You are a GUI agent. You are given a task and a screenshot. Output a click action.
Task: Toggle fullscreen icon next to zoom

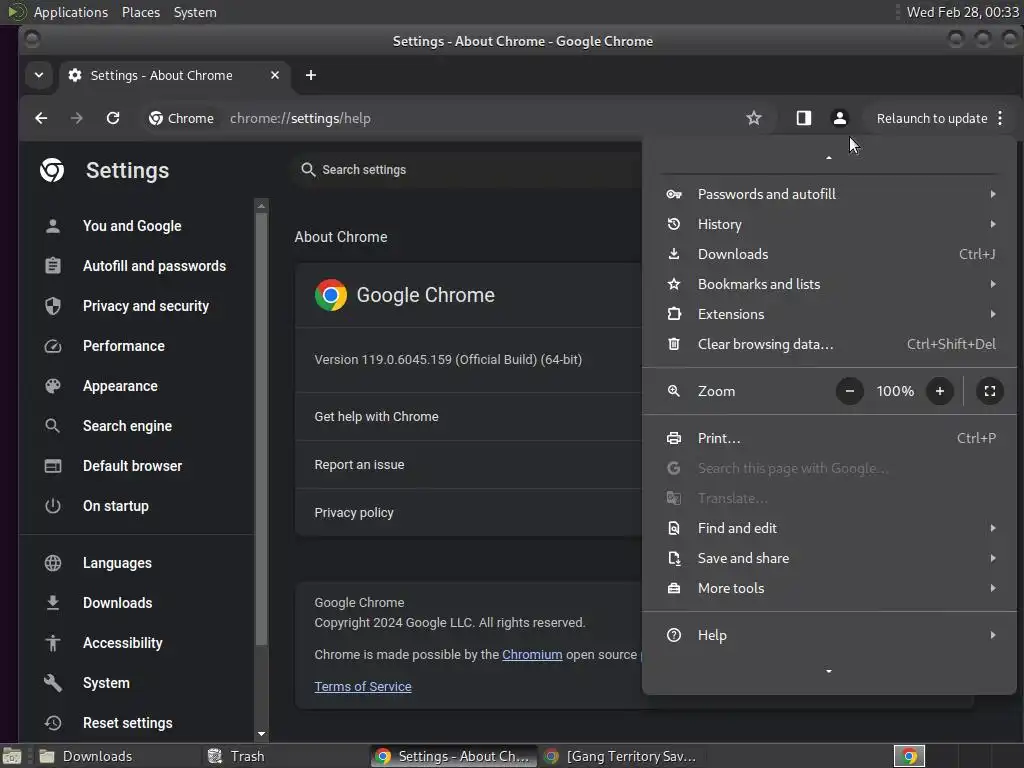[989, 391]
